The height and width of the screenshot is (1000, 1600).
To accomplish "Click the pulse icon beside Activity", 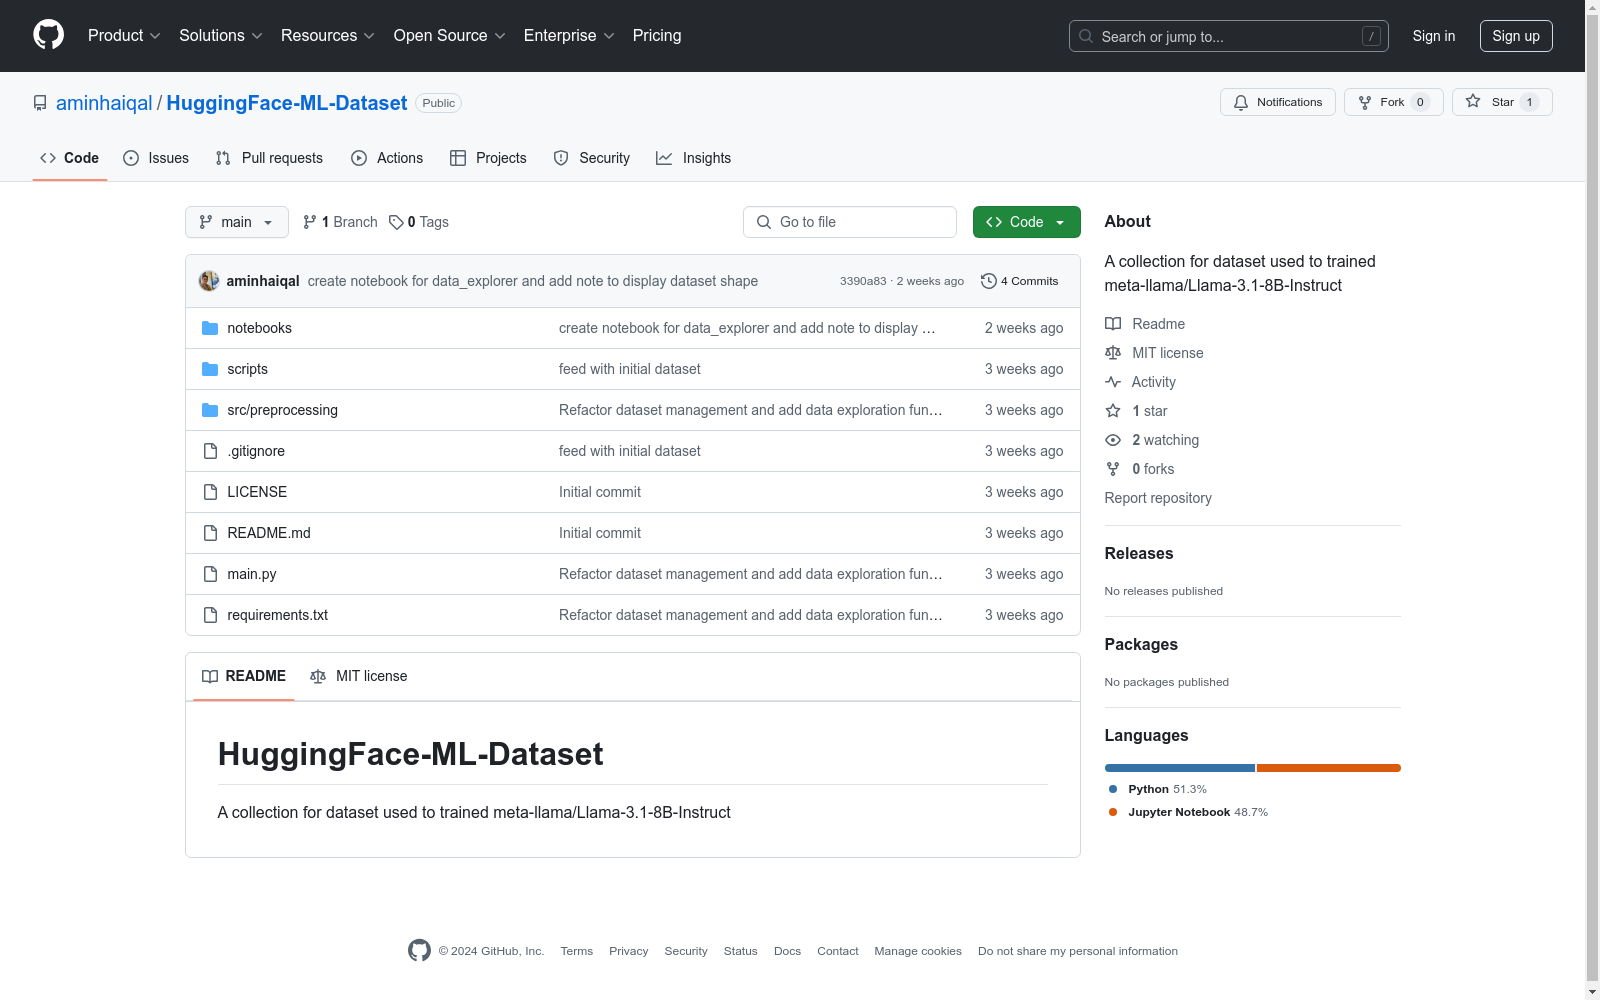I will pos(1113,382).
